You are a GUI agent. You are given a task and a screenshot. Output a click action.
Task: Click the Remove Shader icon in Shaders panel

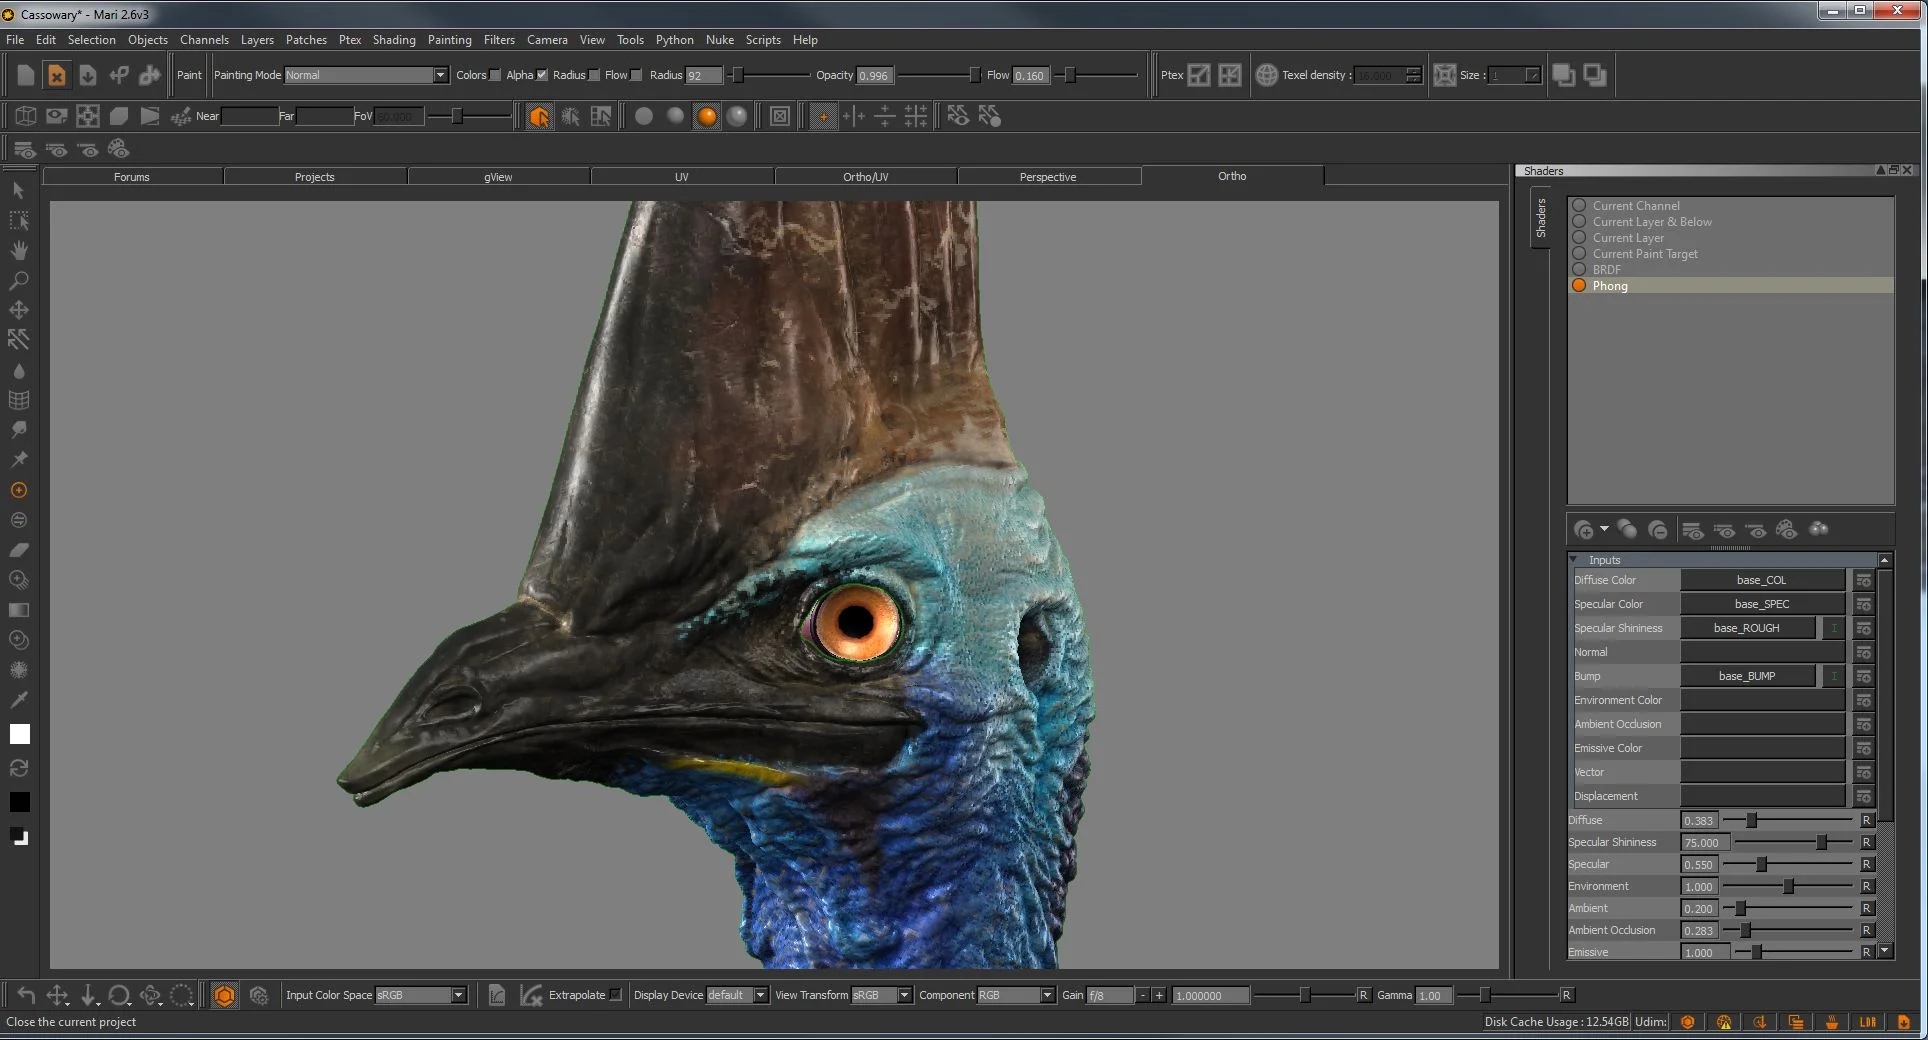1659,530
